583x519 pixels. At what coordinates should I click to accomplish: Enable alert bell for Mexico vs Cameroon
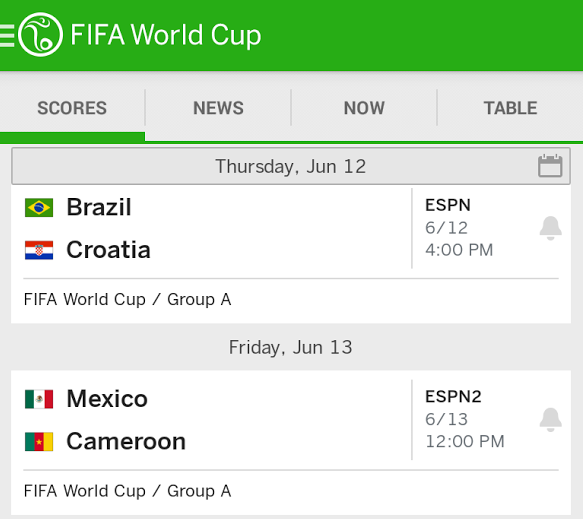click(551, 420)
